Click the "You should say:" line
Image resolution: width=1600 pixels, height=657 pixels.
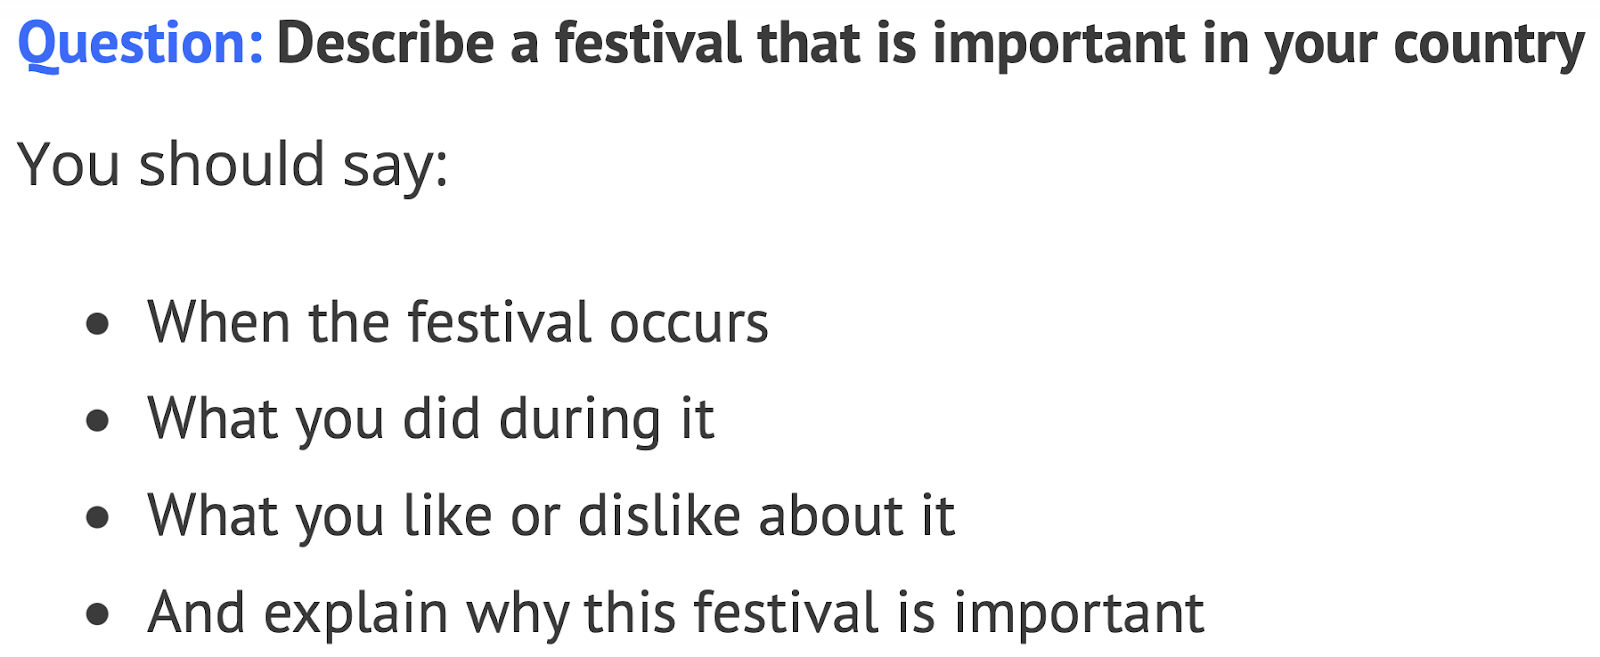[233, 165]
